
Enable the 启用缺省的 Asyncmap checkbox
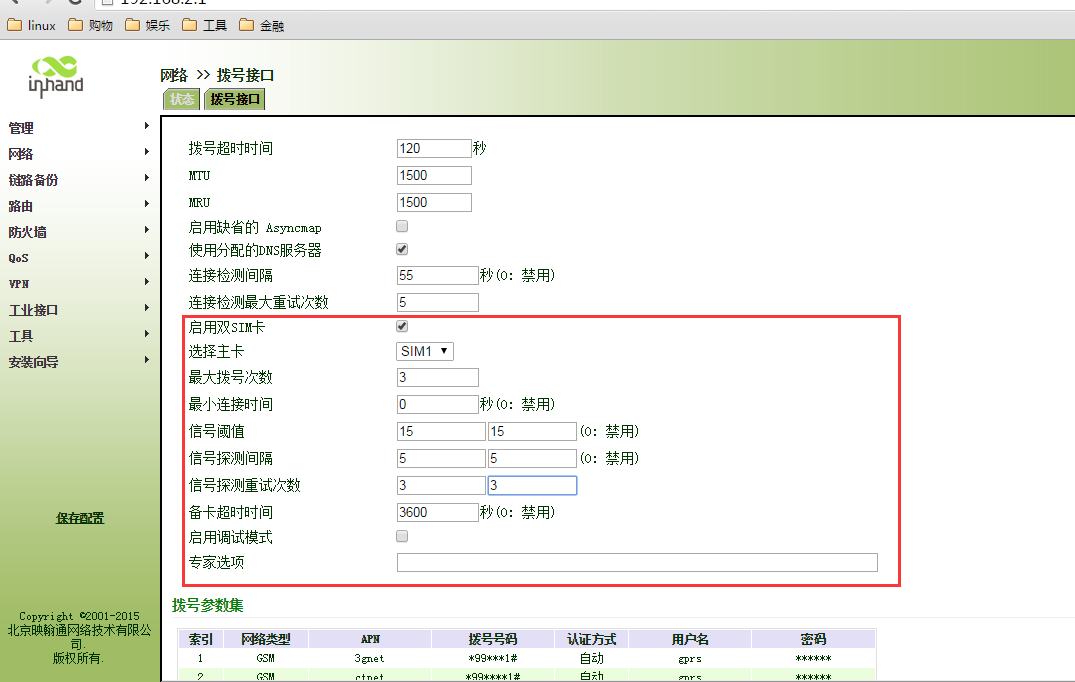click(402, 227)
